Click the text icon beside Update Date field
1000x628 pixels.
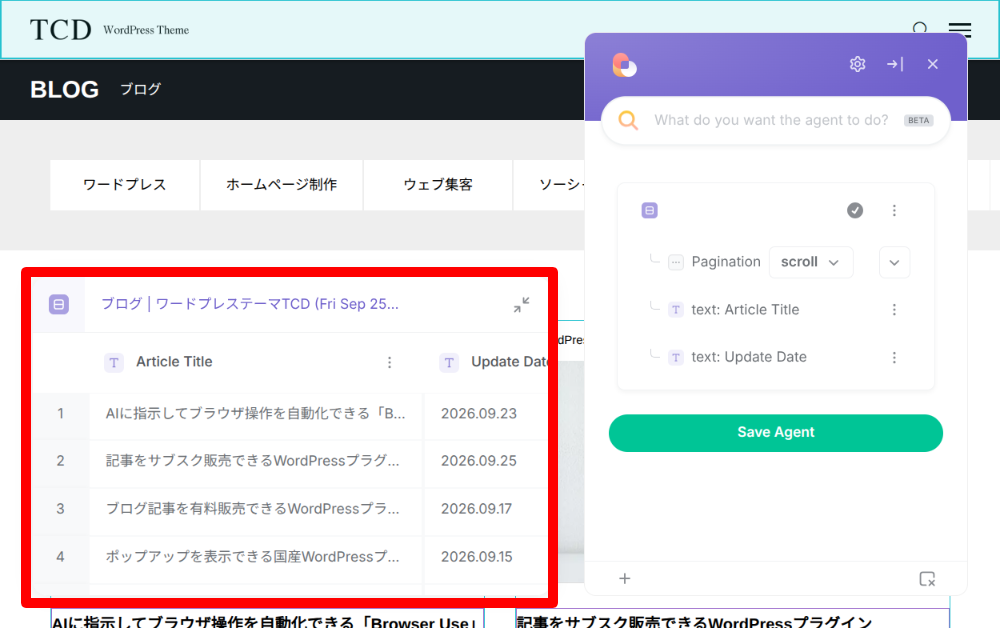click(676, 358)
